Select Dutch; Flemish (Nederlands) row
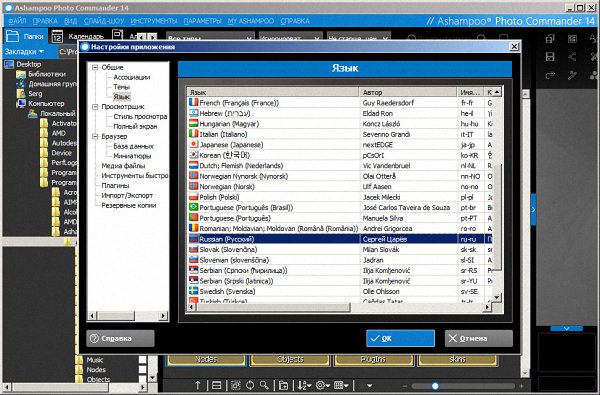This screenshot has width=600, height=395. (x=340, y=166)
